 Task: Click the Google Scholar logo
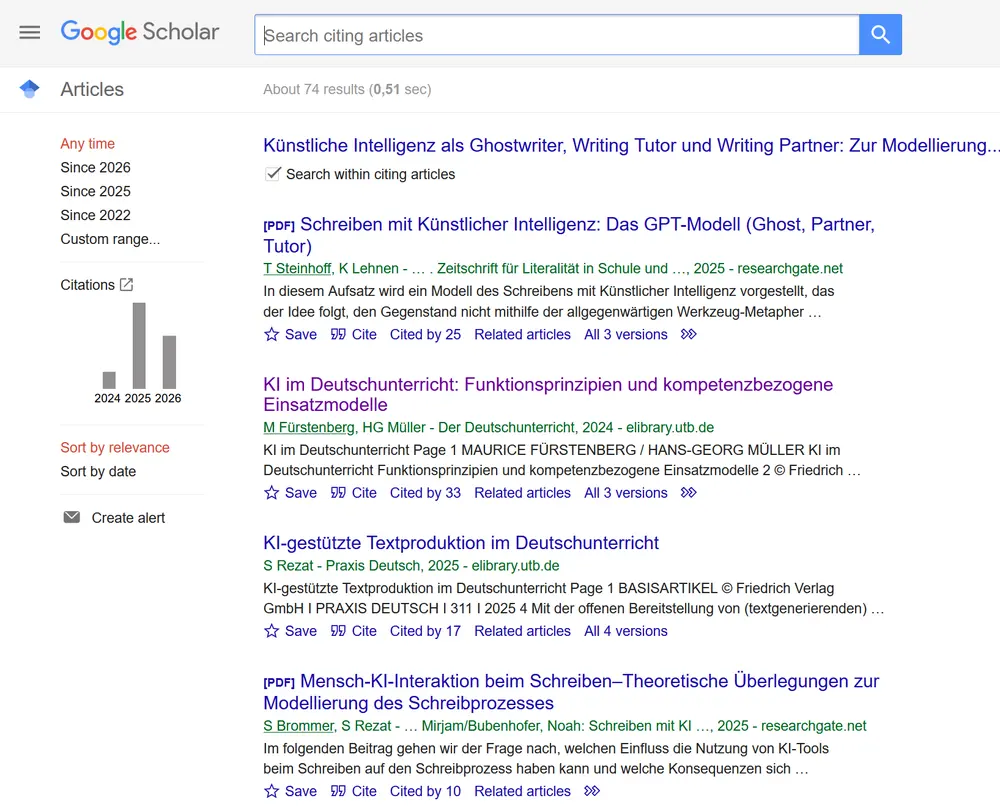[140, 32]
